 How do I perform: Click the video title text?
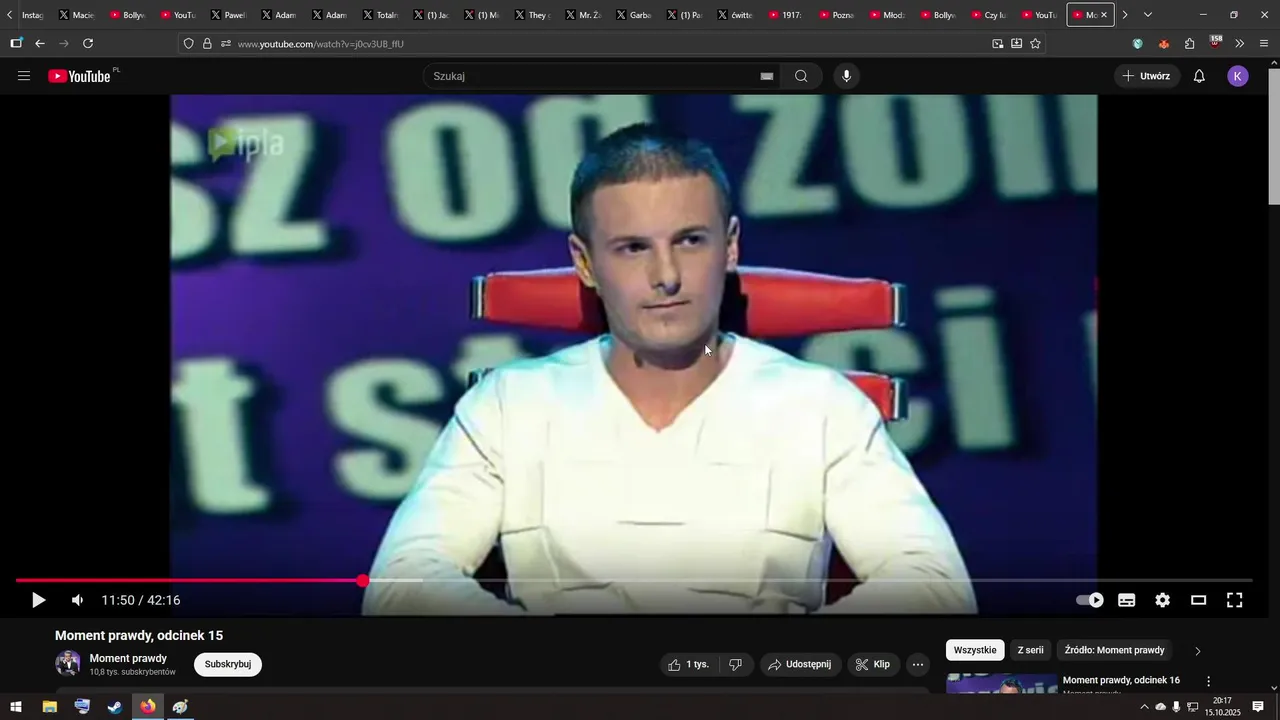(139, 635)
